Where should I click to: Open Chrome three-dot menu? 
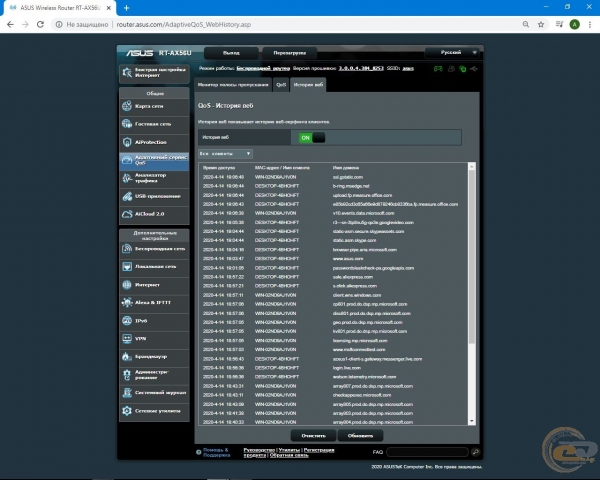click(x=590, y=24)
